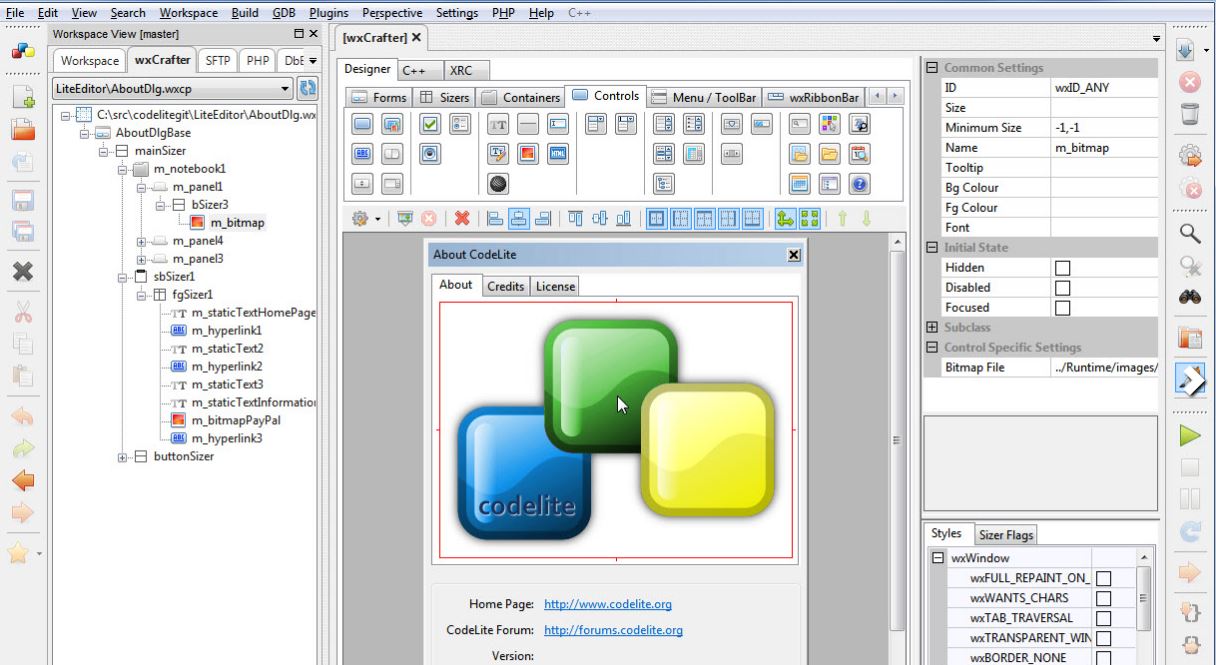Open the Plugins menu
The width and height of the screenshot is (1216, 665).
[329, 13]
